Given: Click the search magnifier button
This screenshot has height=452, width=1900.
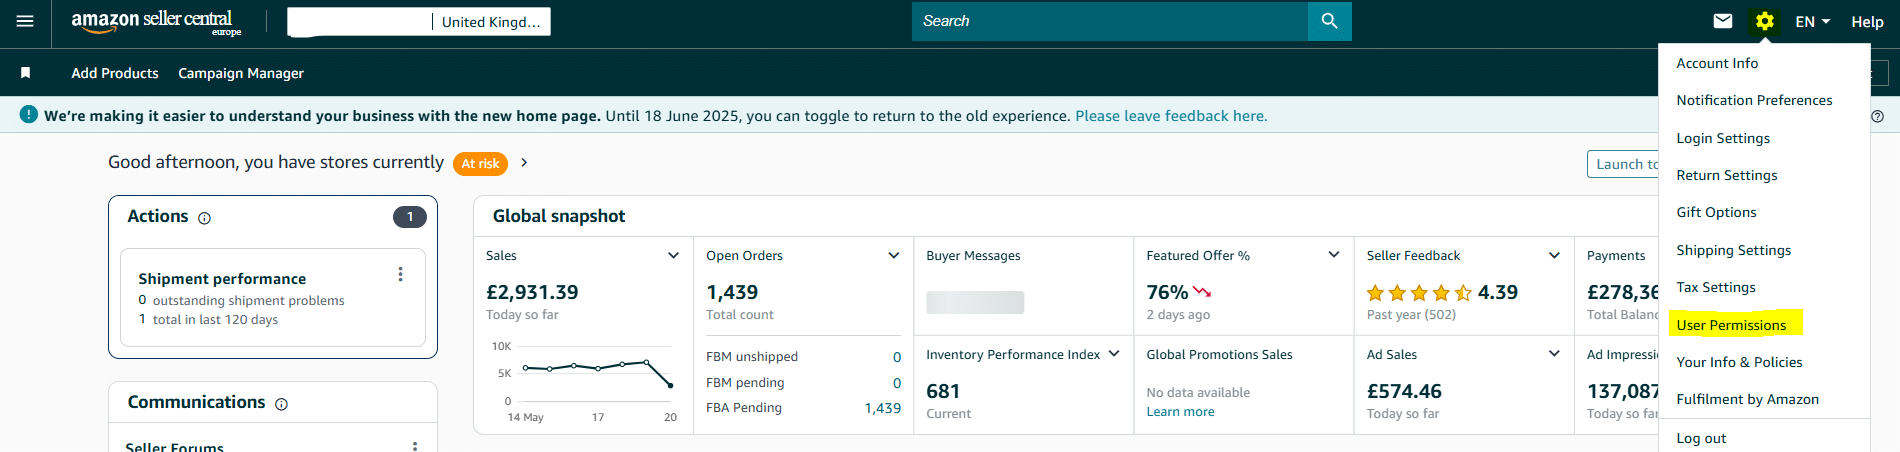Looking at the screenshot, I should point(1329,21).
